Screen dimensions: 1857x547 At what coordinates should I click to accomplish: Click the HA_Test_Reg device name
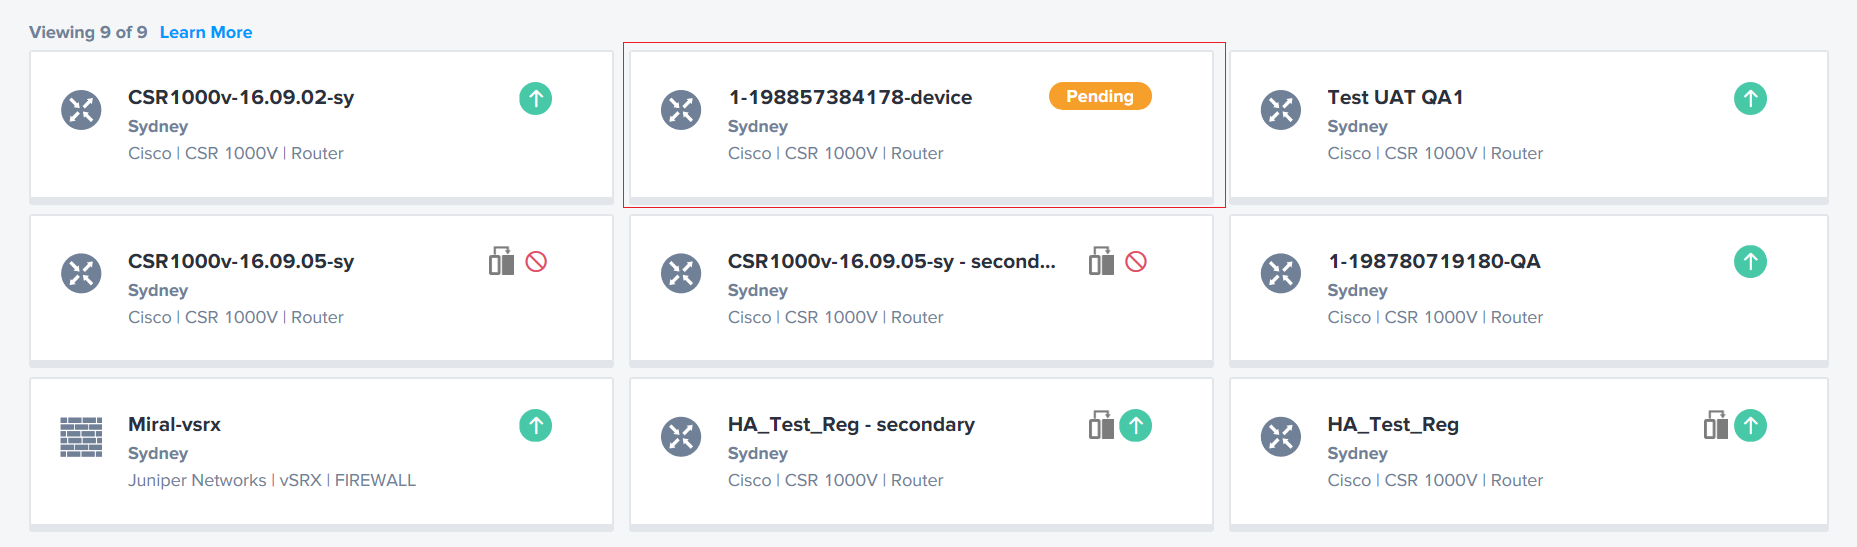coord(1393,425)
